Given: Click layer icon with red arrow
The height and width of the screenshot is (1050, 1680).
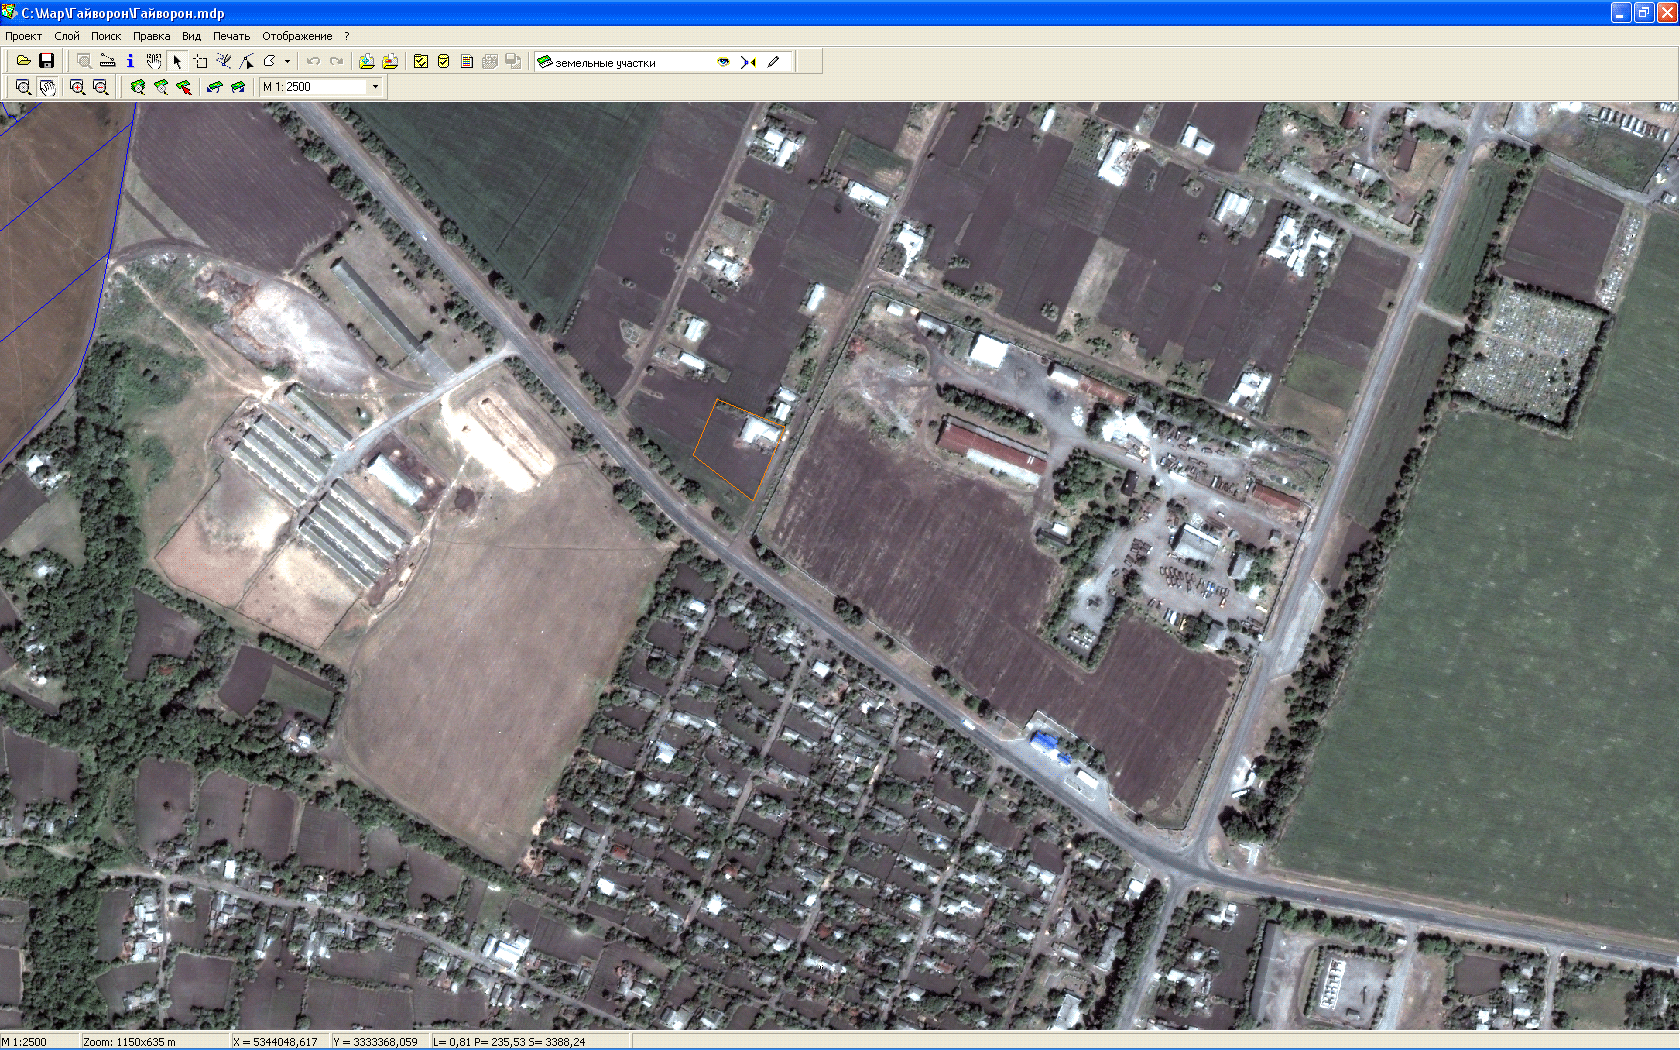Looking at the screenshot, I should pyautogui.click(x=184, y=87).
